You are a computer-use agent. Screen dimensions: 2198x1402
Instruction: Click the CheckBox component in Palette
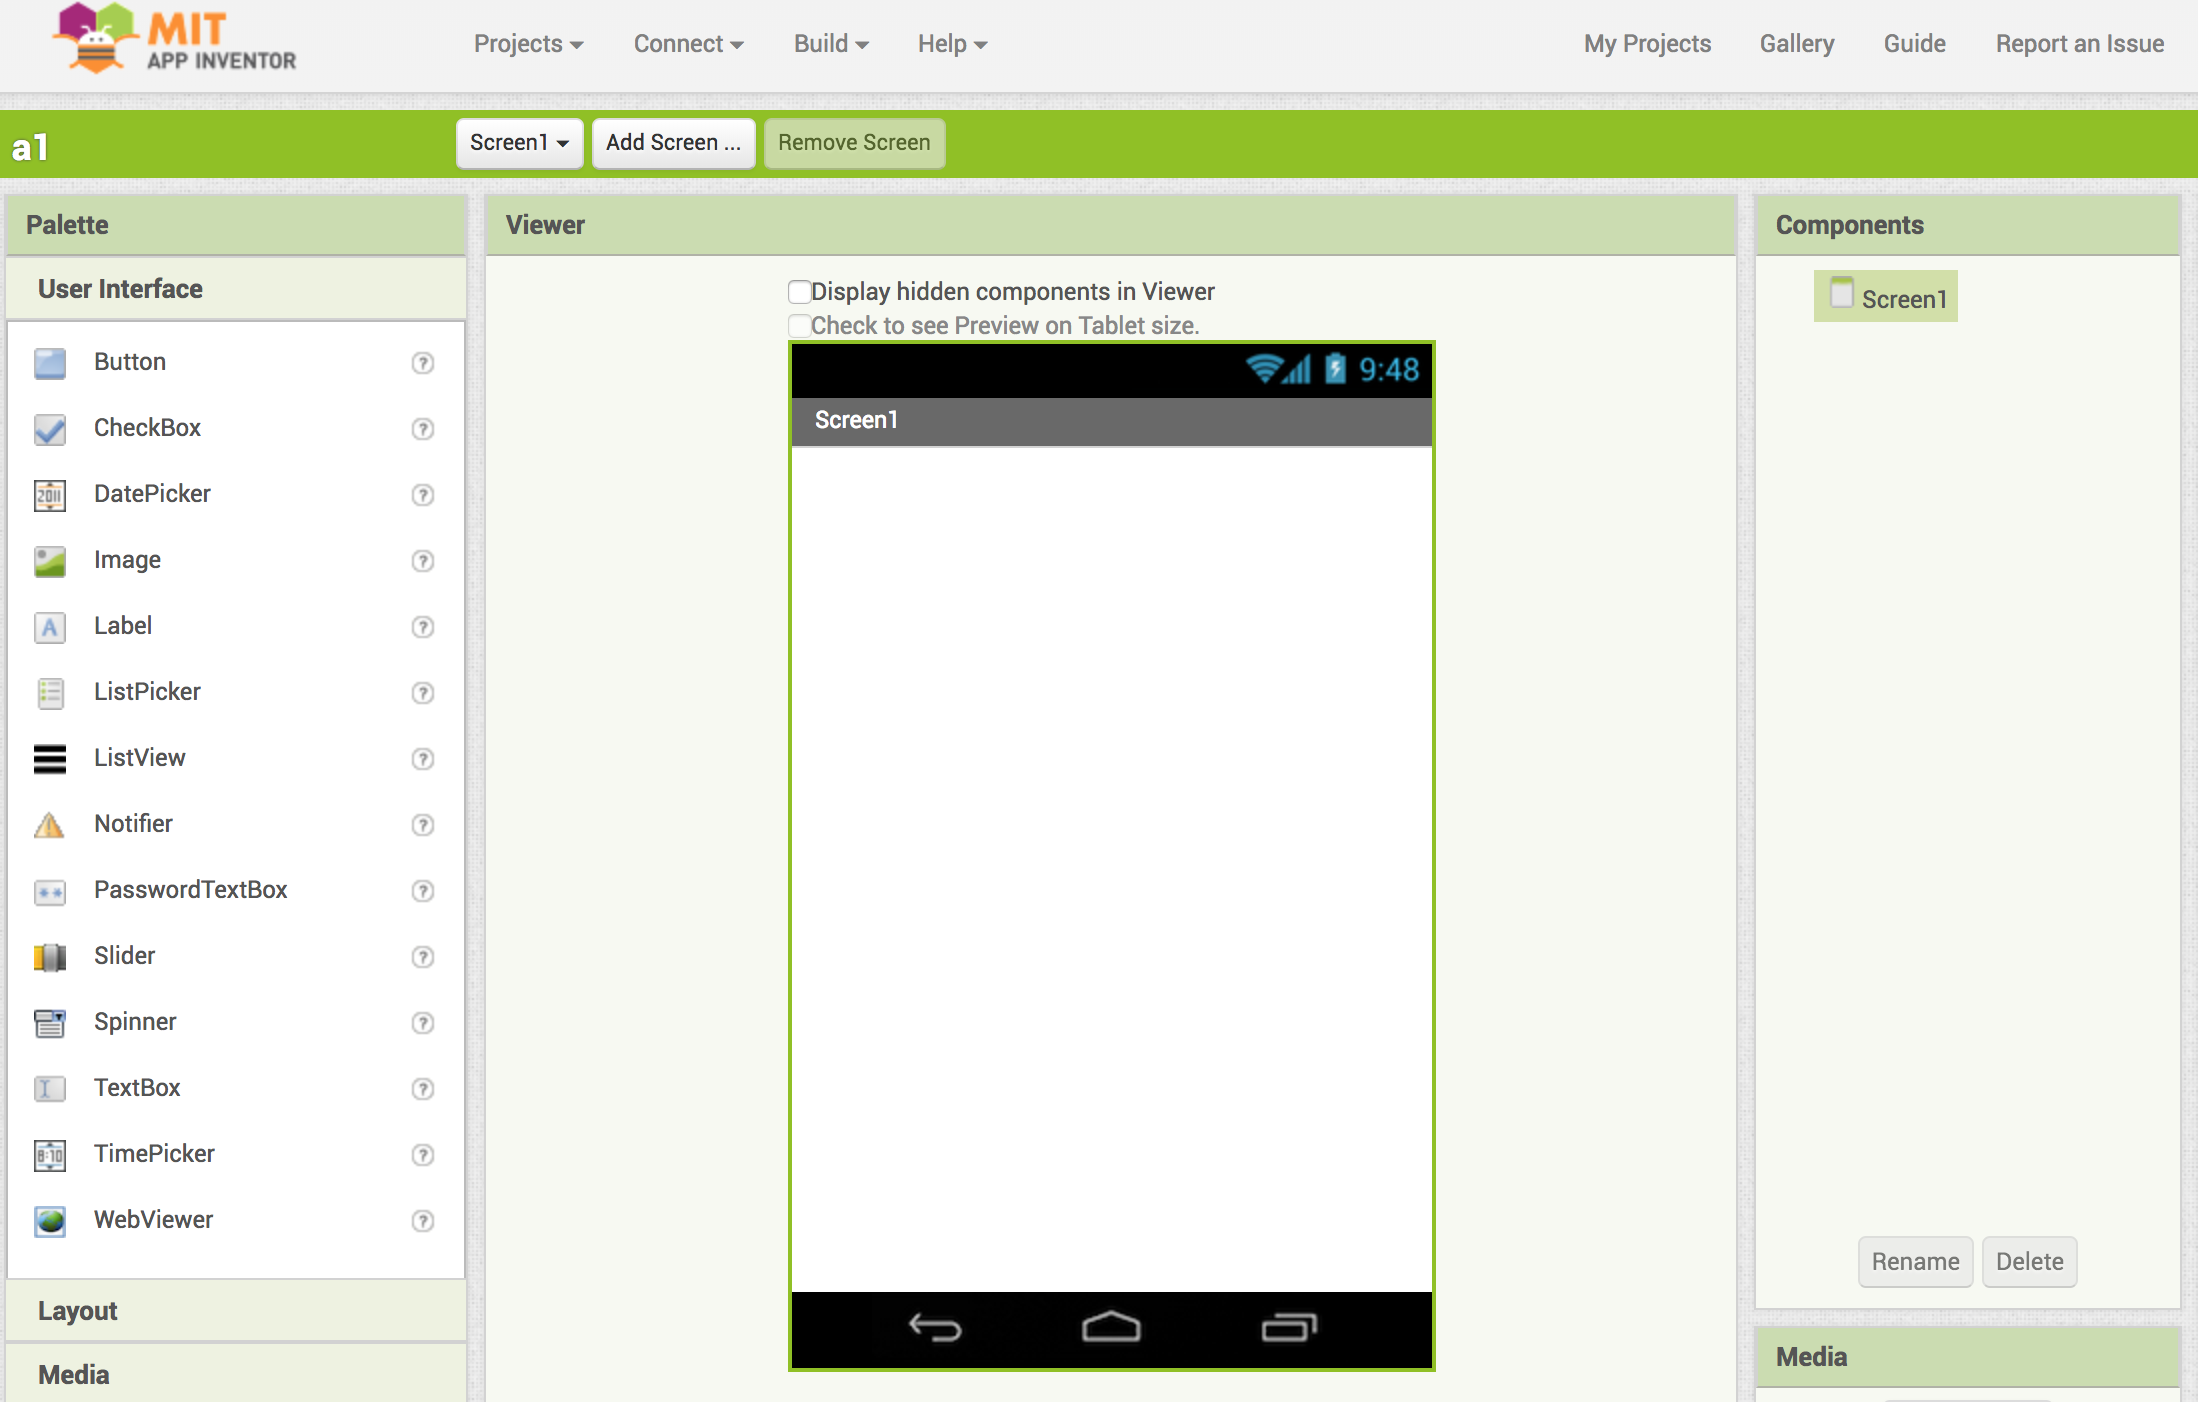147,428
